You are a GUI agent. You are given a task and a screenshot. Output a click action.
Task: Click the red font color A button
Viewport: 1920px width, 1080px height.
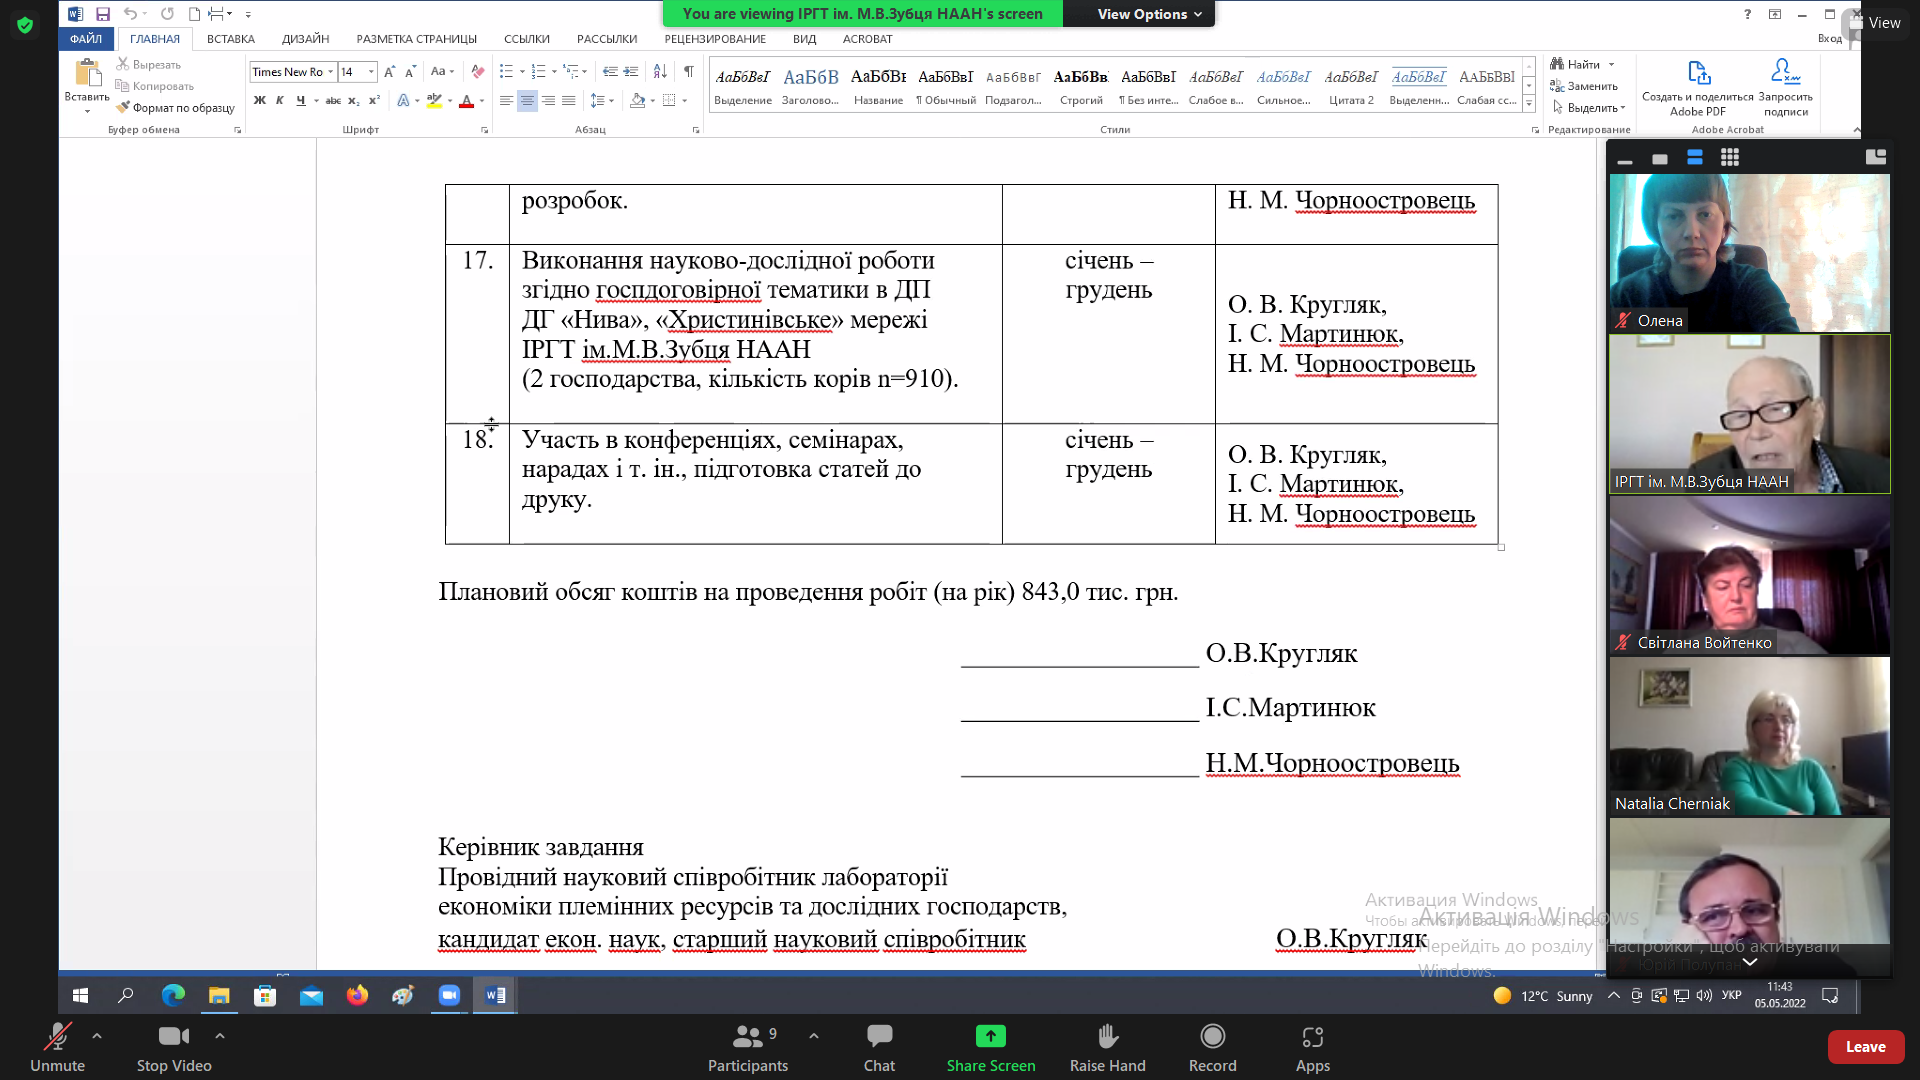tap(466, 101)
